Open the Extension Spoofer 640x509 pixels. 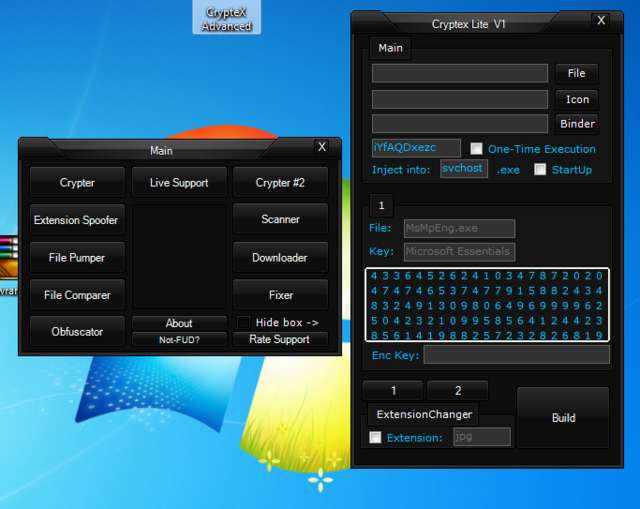tap(77, 220)
